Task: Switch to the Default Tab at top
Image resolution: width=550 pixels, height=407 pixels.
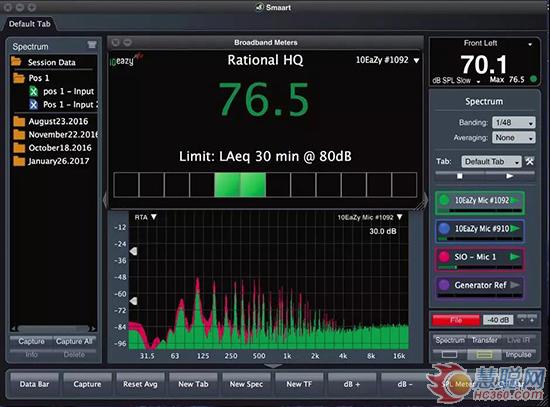Action: click(29, 24)
